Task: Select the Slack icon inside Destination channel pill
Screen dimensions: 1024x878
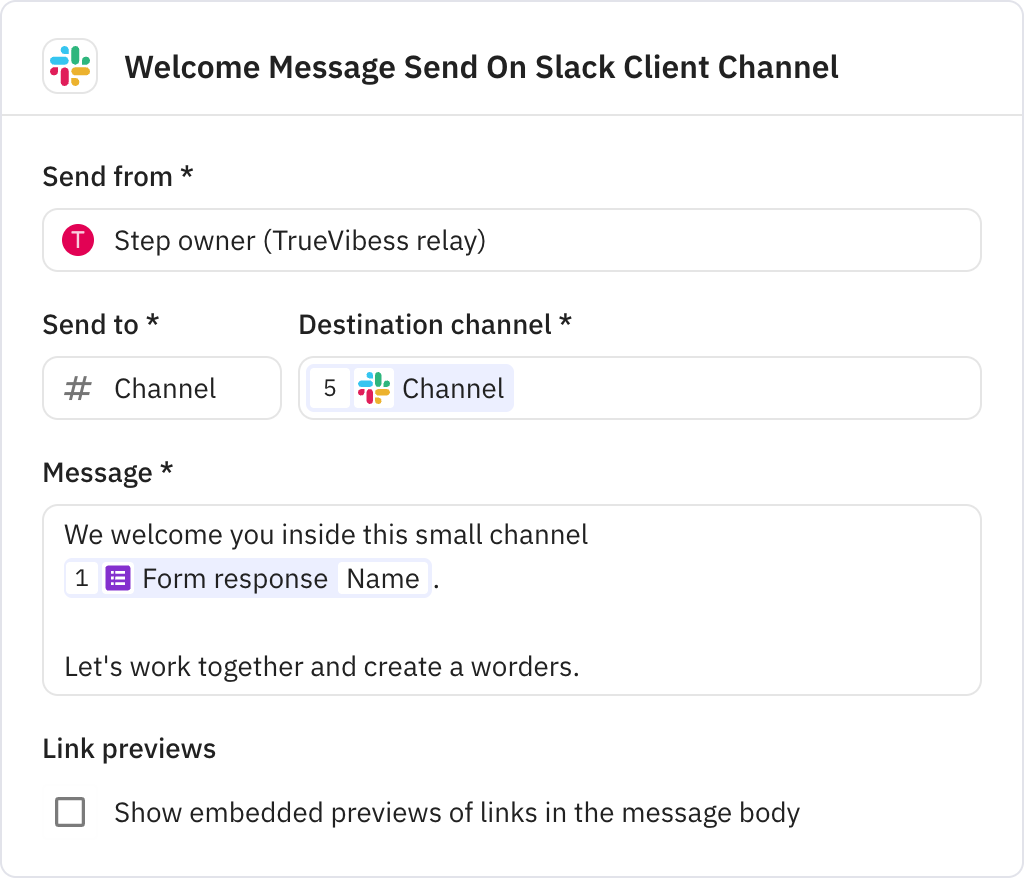Action: point(375,388)
